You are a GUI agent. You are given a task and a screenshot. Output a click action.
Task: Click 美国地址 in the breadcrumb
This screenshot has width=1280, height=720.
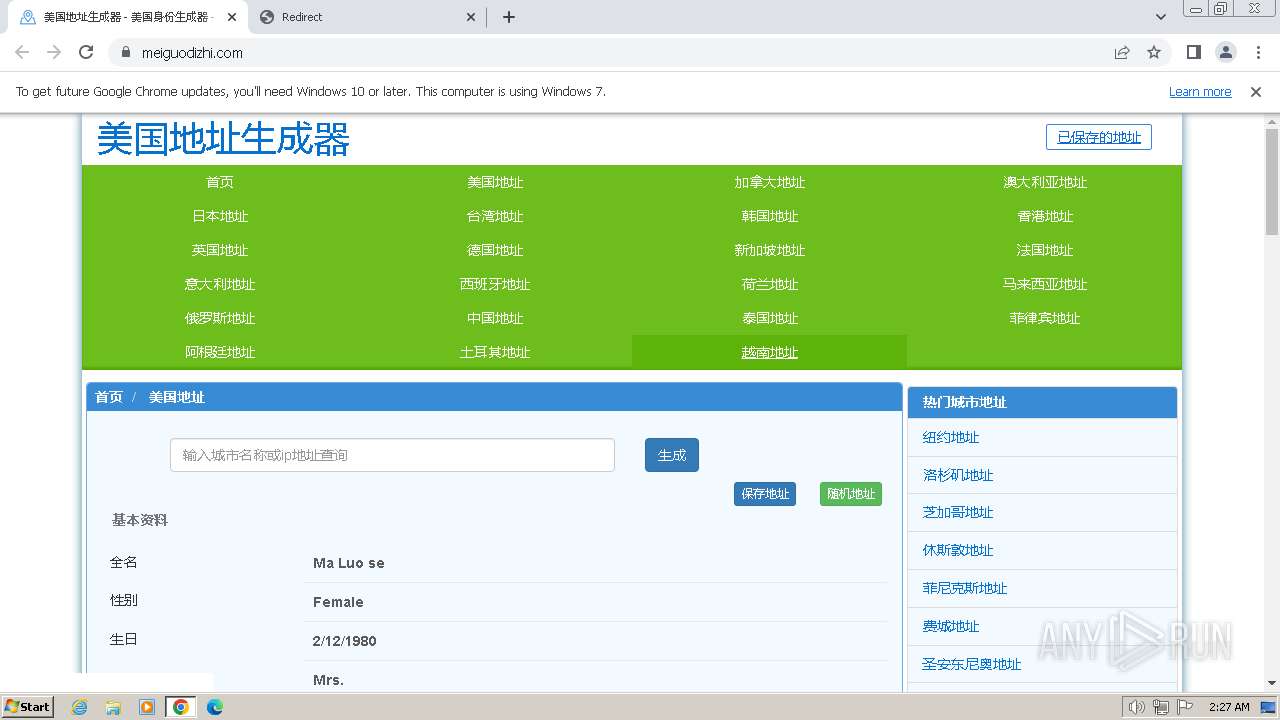point(177,397)
